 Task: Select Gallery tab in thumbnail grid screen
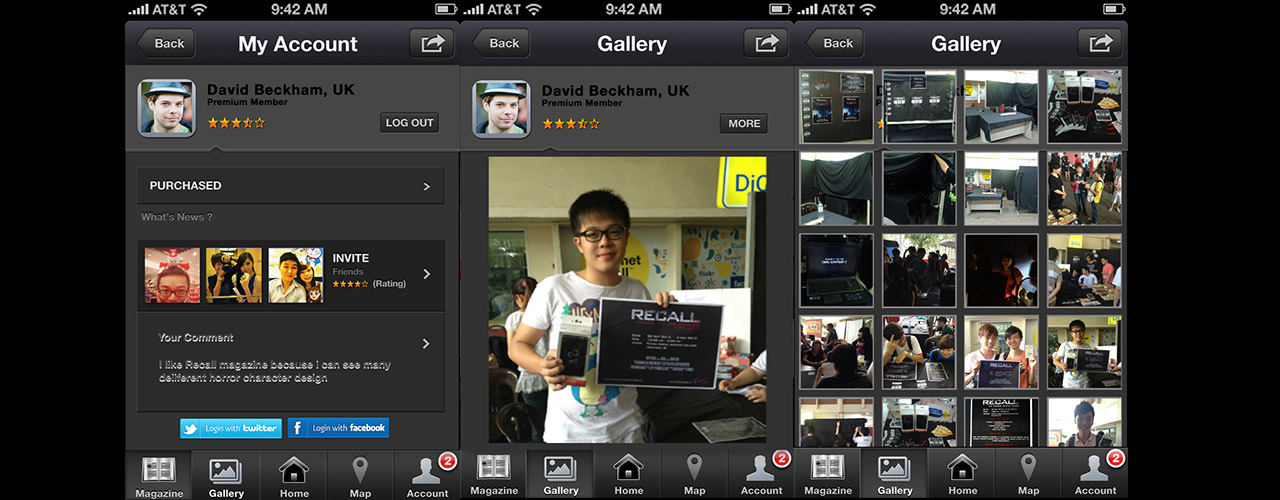pyautogui.click(x=895, y=475)
